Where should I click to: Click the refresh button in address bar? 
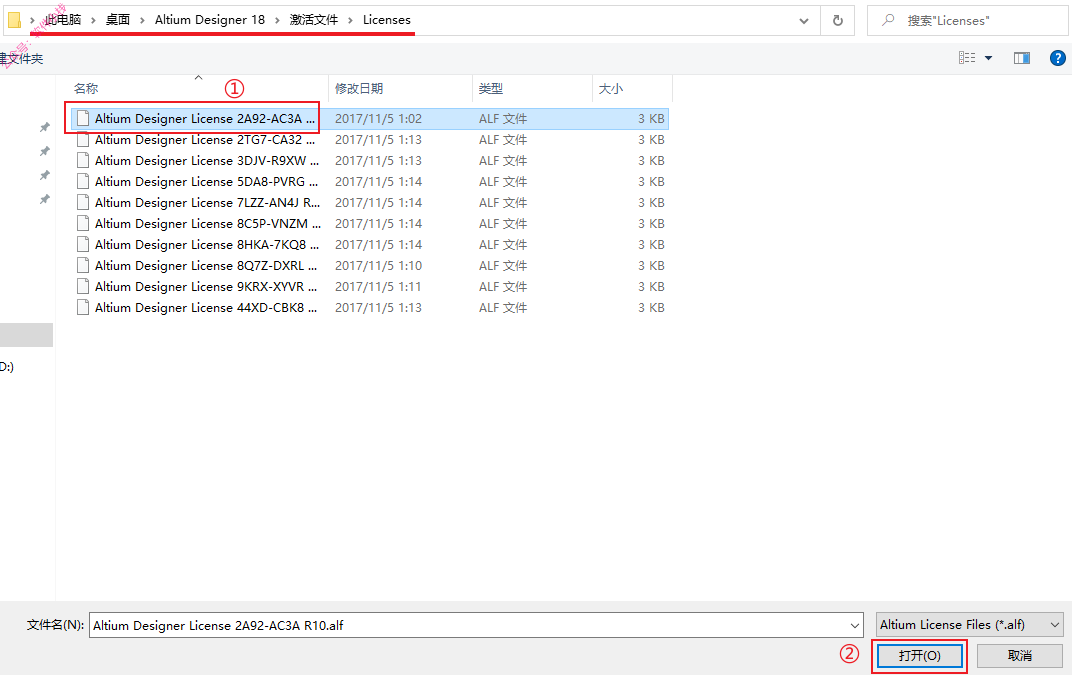838,21
